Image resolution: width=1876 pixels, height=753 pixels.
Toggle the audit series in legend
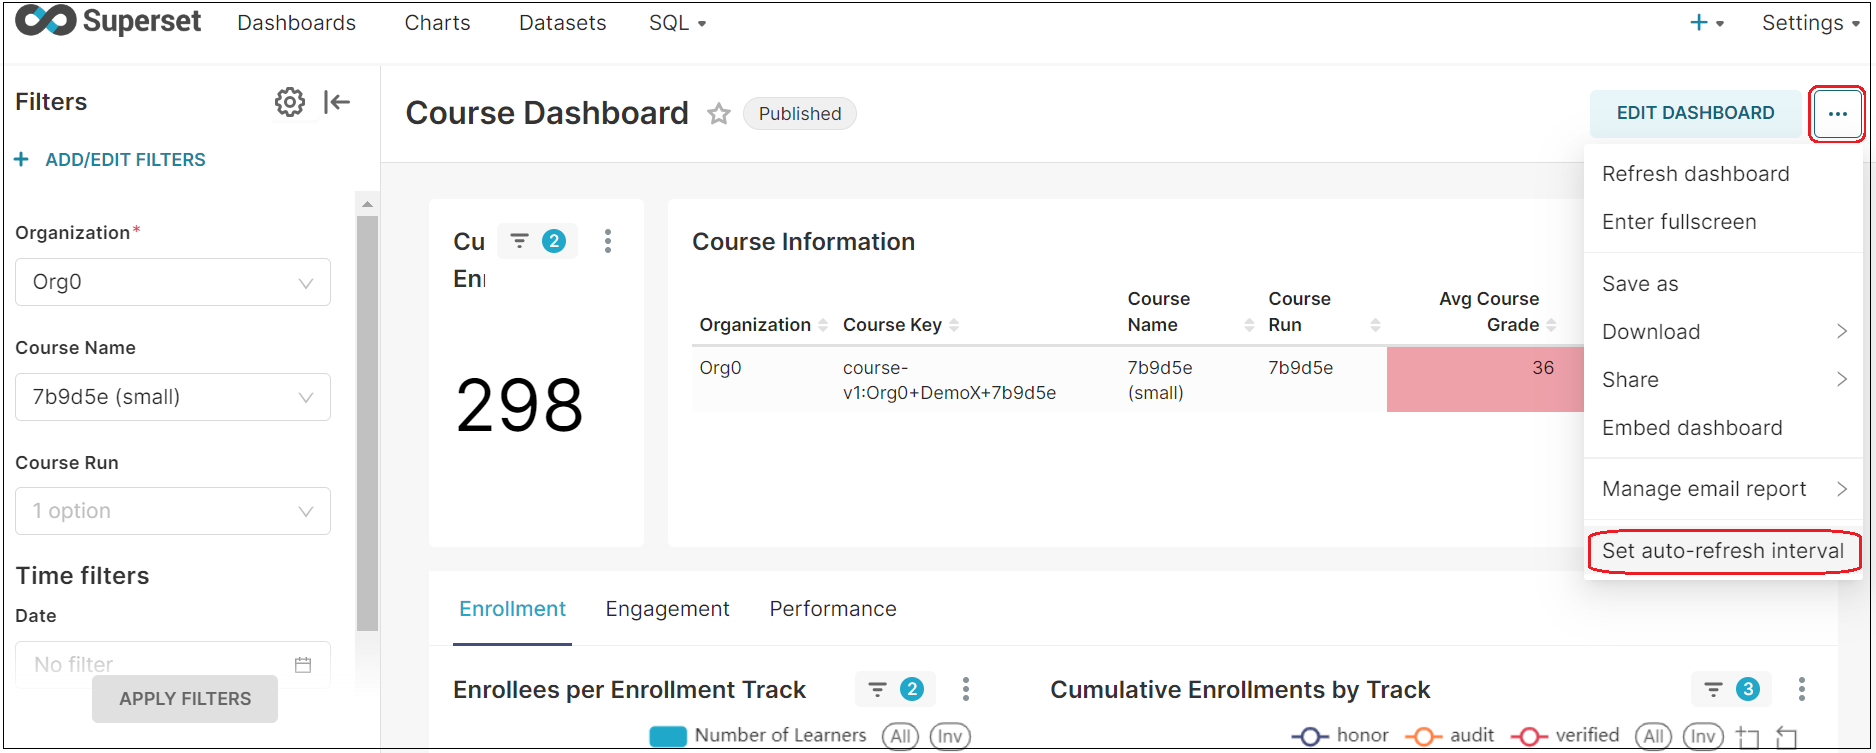[1450, 736]
